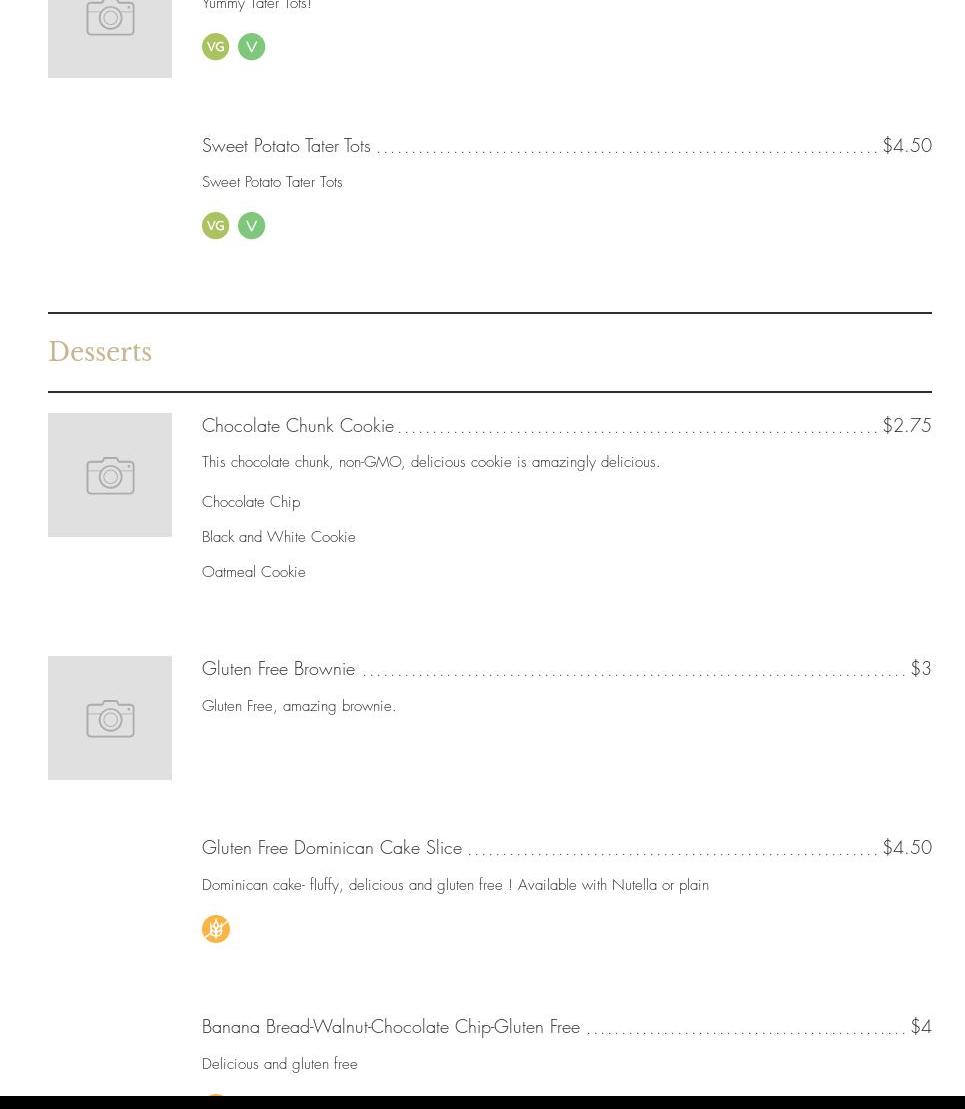The width and height of the screenshot is (965, 1109).
Task: Click V badge under Sweet Potato Tater Tots
Action: [x=251, y=226]
